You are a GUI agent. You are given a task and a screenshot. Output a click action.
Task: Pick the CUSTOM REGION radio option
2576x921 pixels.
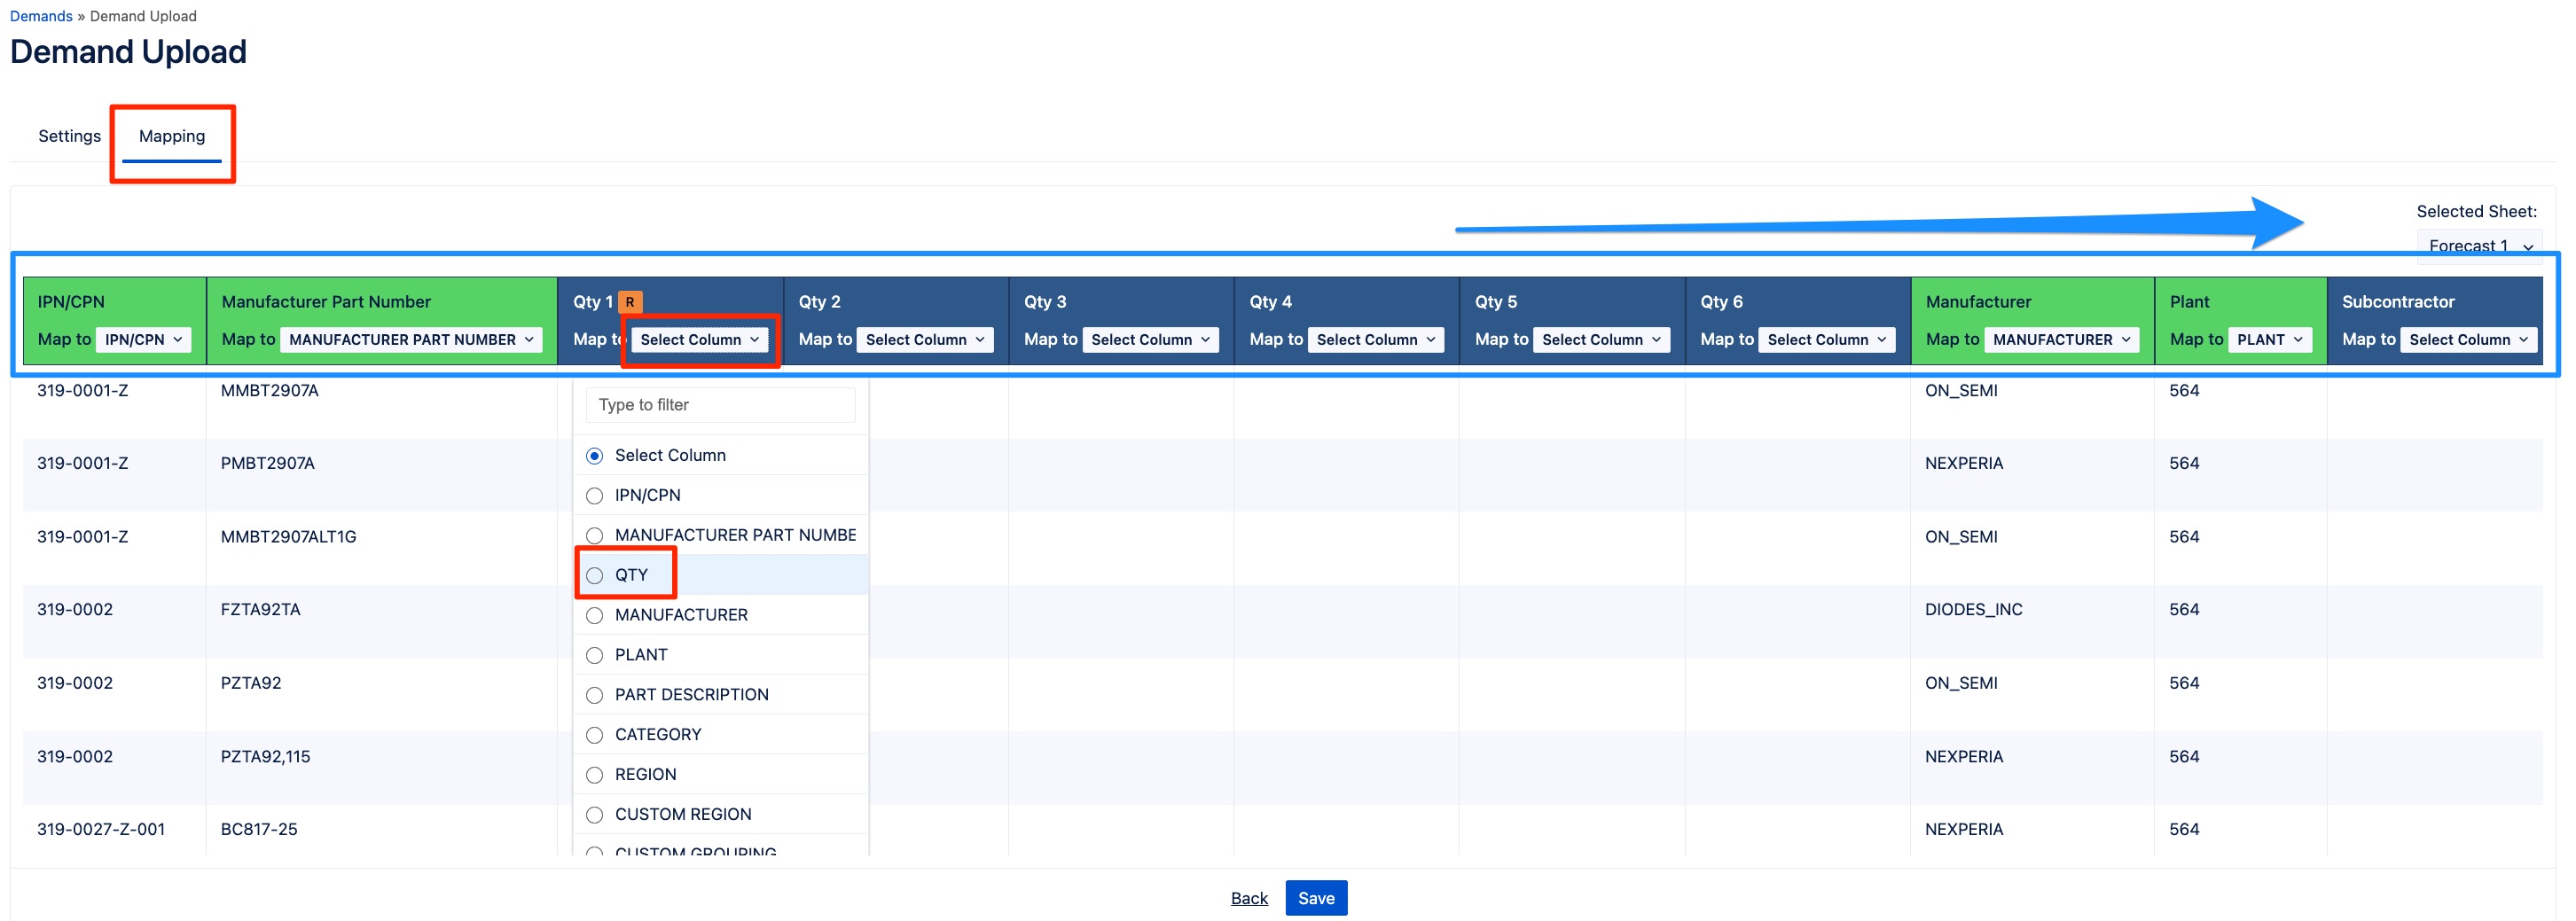tap(595, 815)
